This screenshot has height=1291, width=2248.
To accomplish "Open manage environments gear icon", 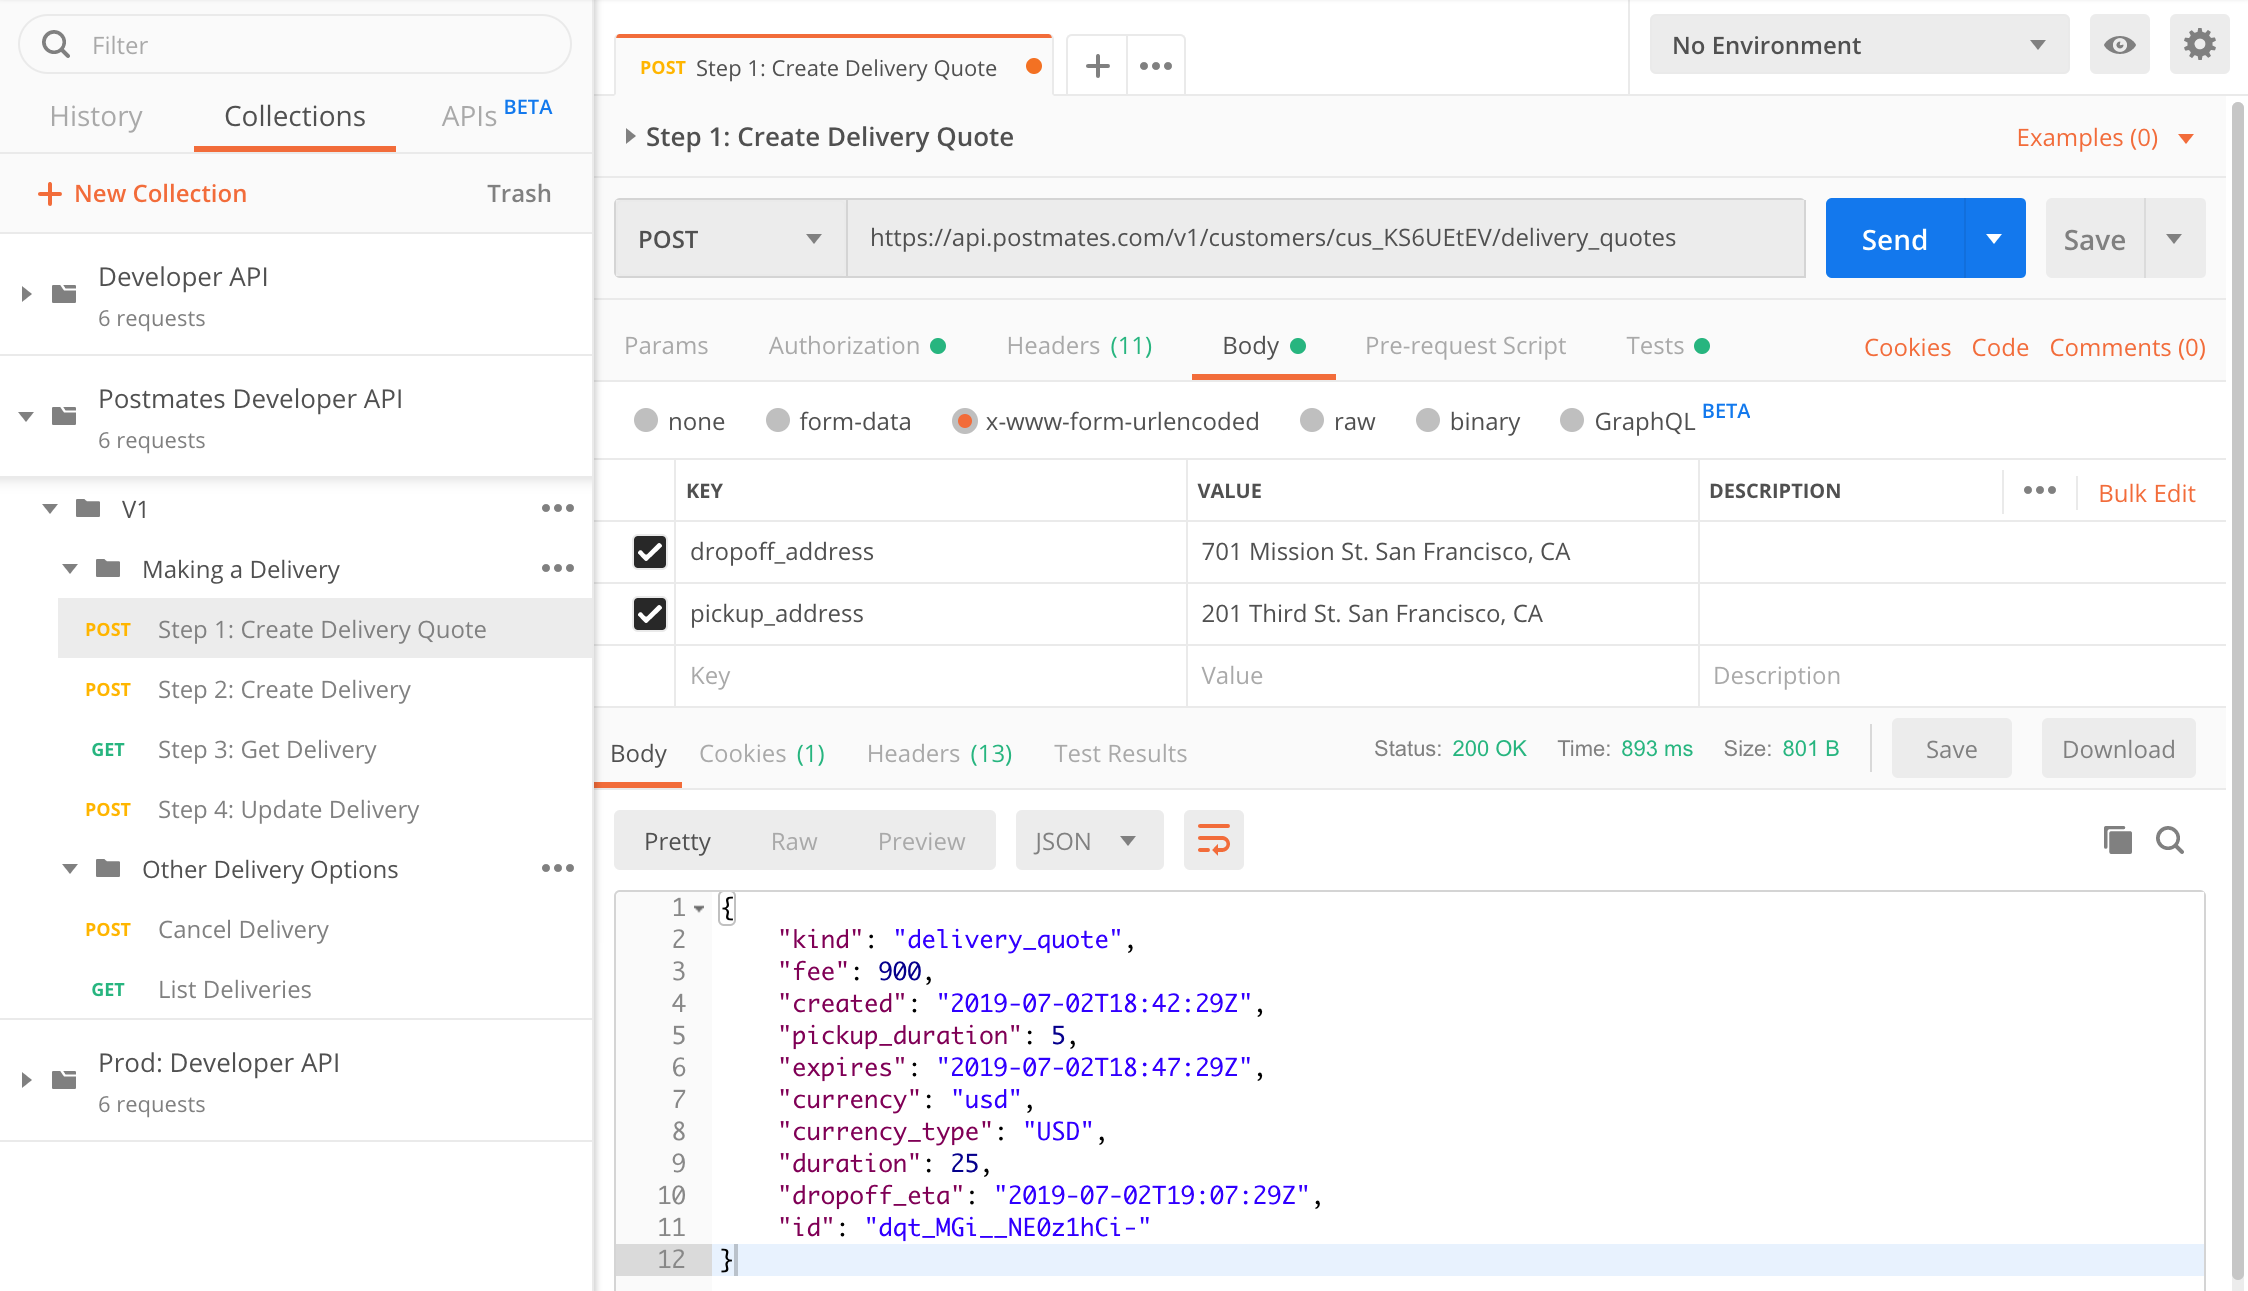I will (x=2199, y=45).
